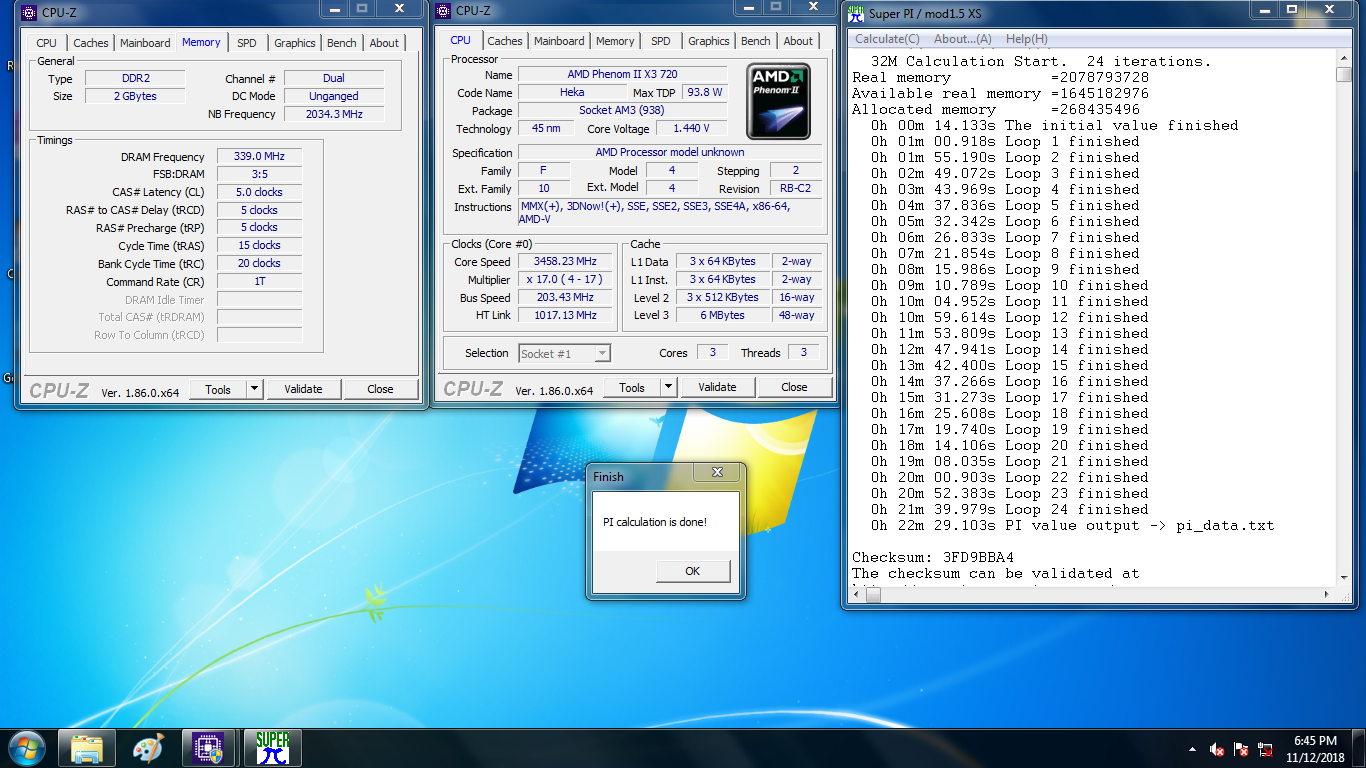Click Super PI horizontal scrollbar left arrow
Screen dimensions: 1366x768
point(855,595)
